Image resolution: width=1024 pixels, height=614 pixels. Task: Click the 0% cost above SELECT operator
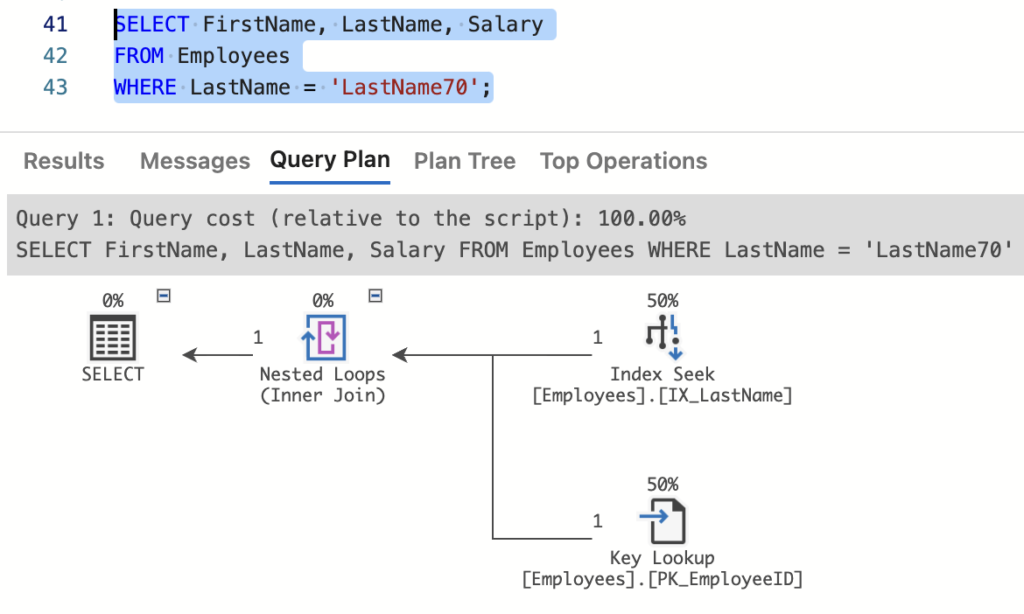[x=112, y=300]
